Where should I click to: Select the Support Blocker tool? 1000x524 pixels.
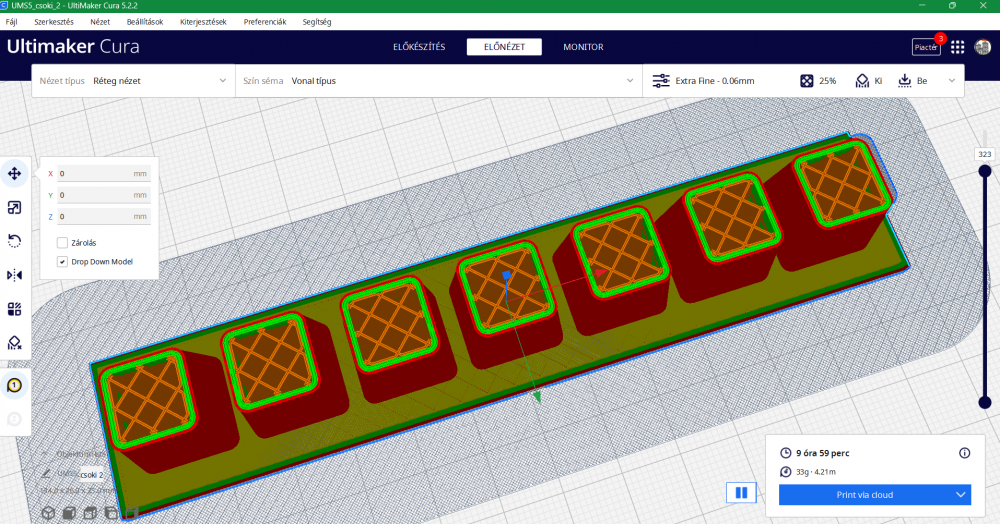15,343
